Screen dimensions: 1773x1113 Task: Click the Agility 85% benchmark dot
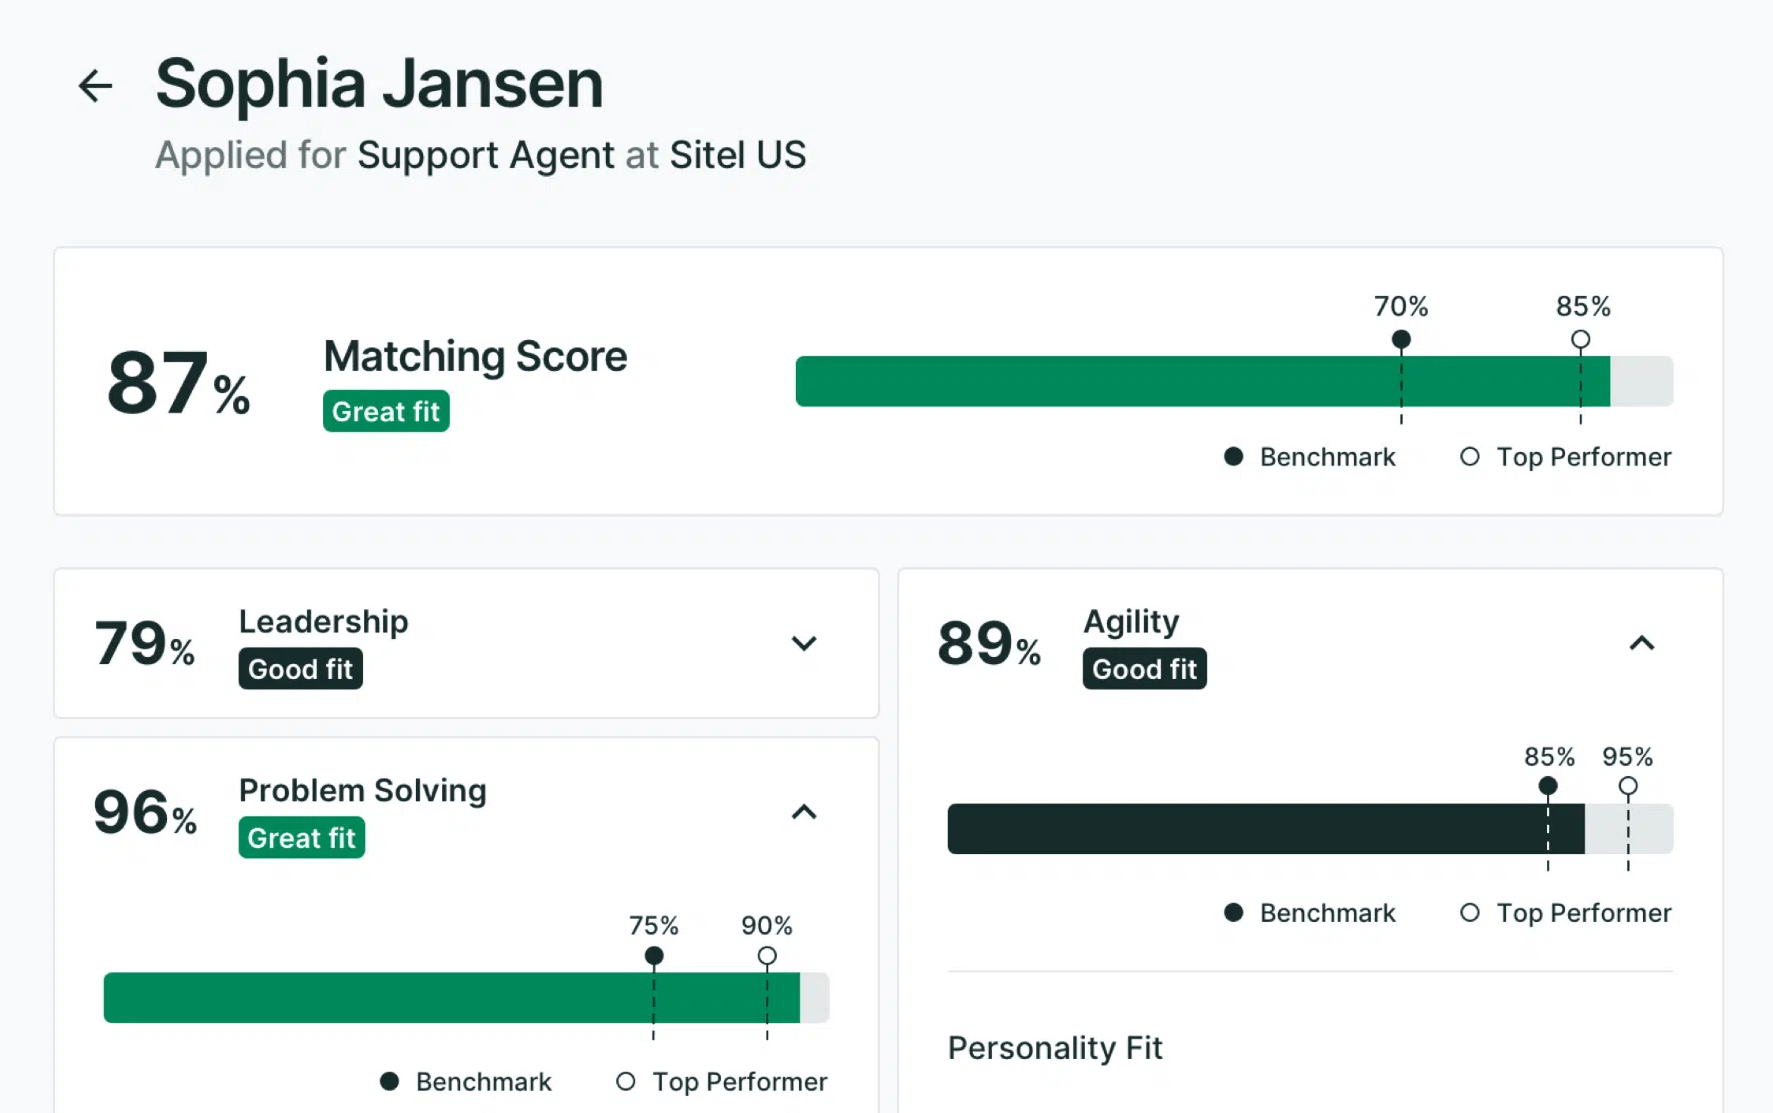click(1547, 786)
